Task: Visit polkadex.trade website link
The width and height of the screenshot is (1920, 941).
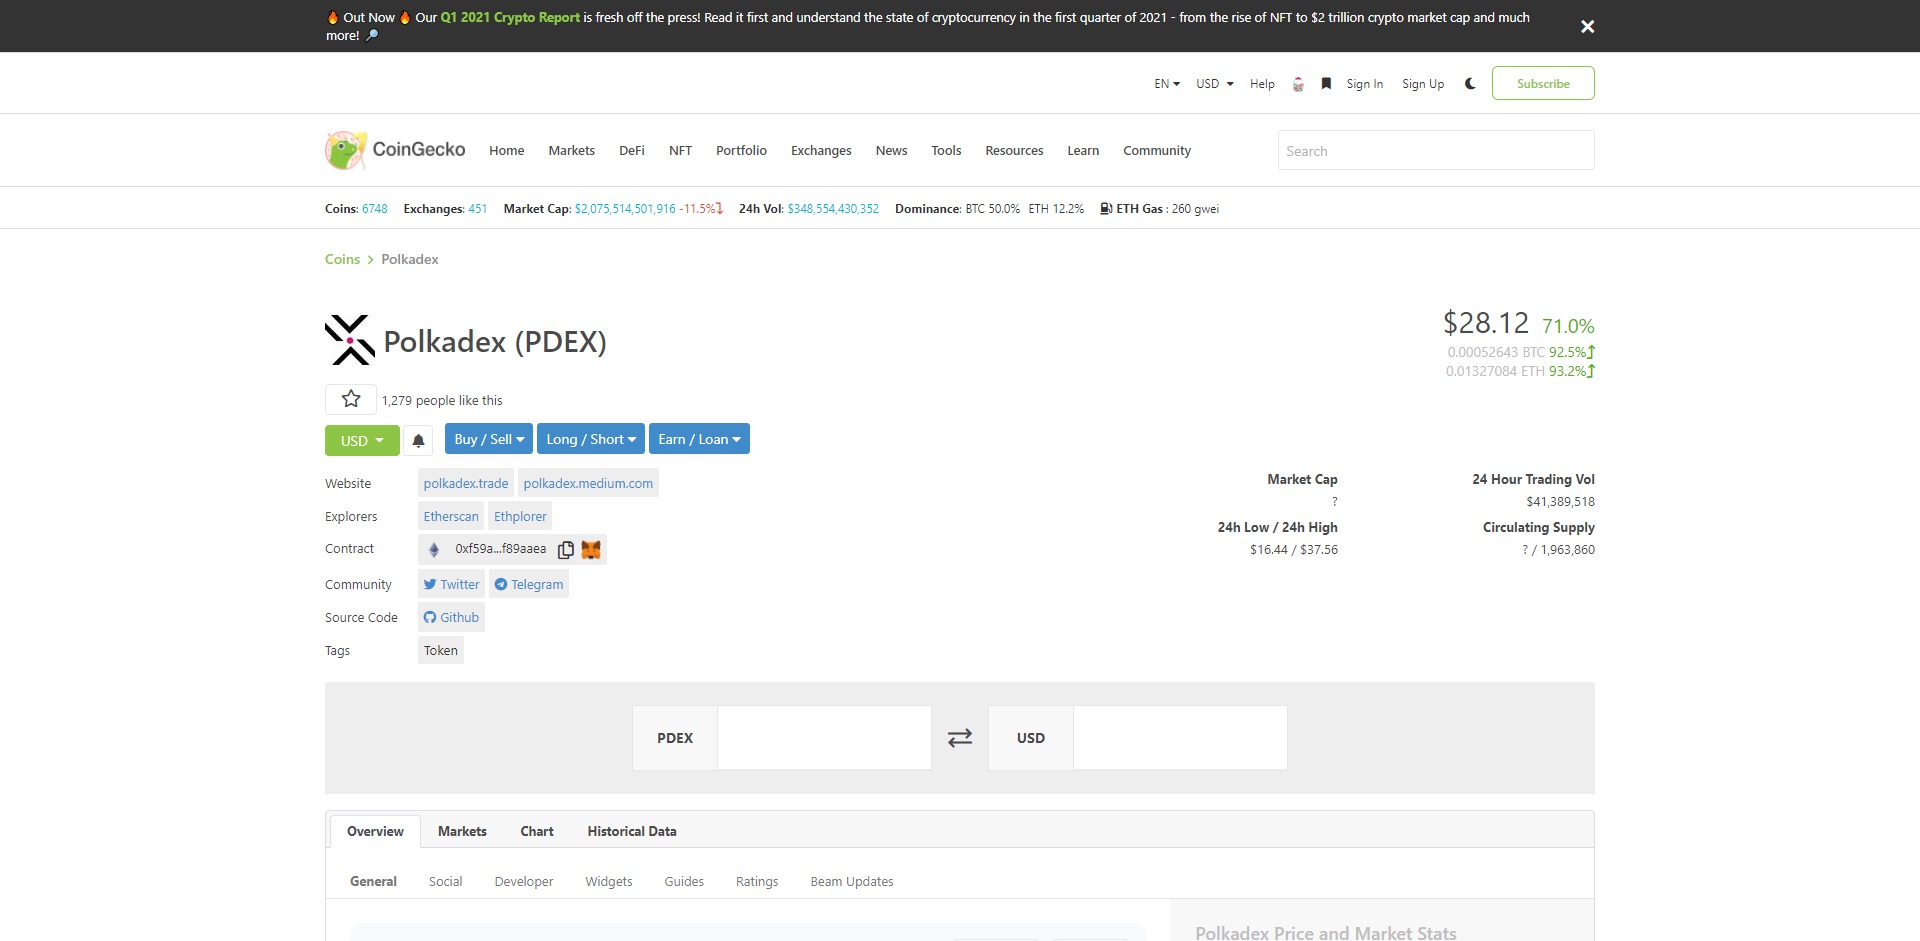Action: [x=465, y=482]
